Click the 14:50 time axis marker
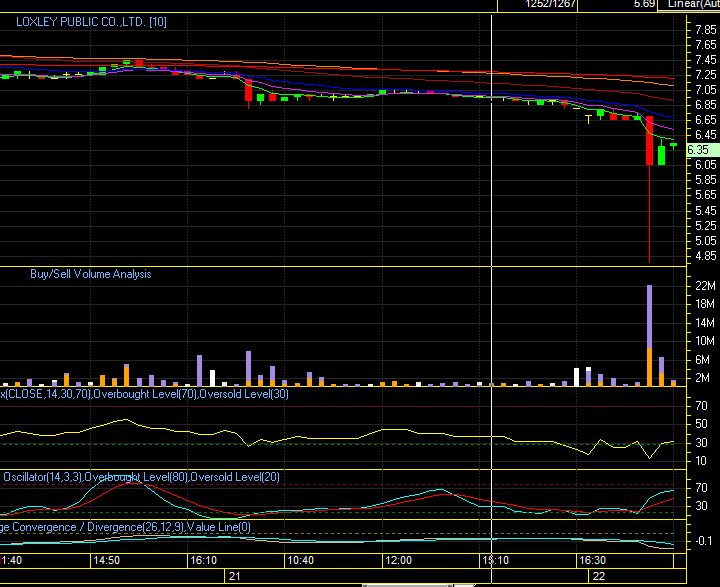This screenshot has width=720, height=587. (107, 560)
